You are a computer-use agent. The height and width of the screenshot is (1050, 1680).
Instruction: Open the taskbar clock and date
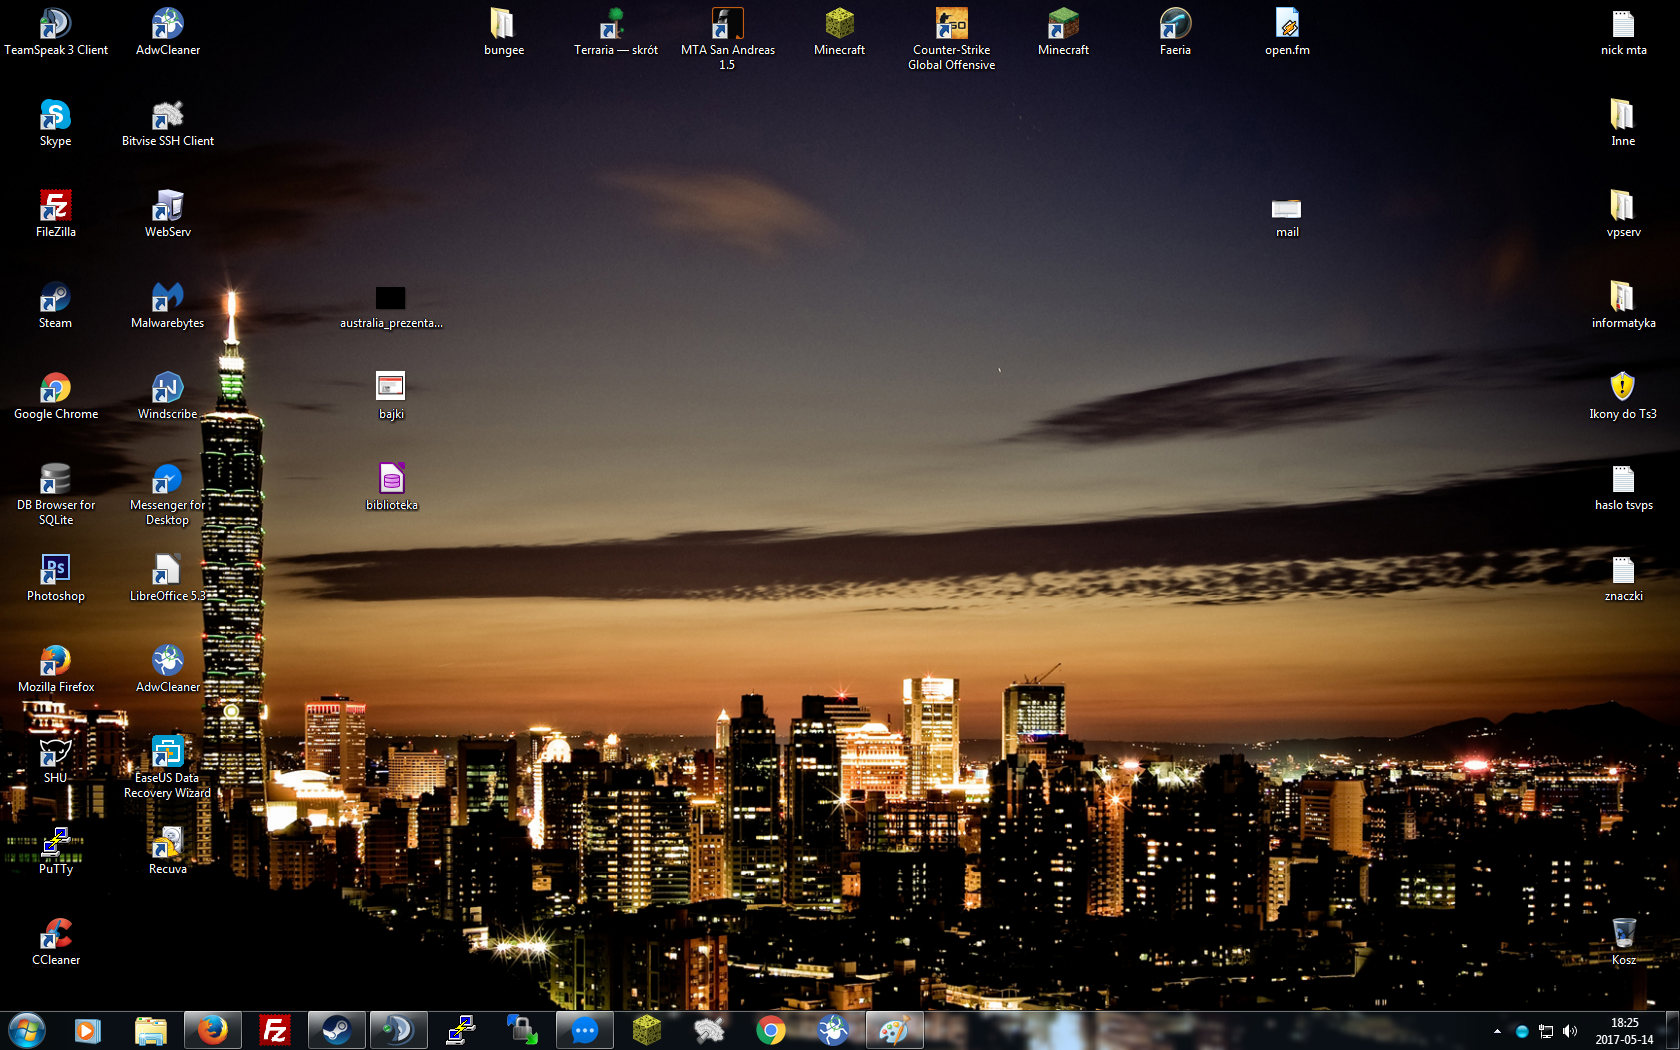(1624, 1031)
